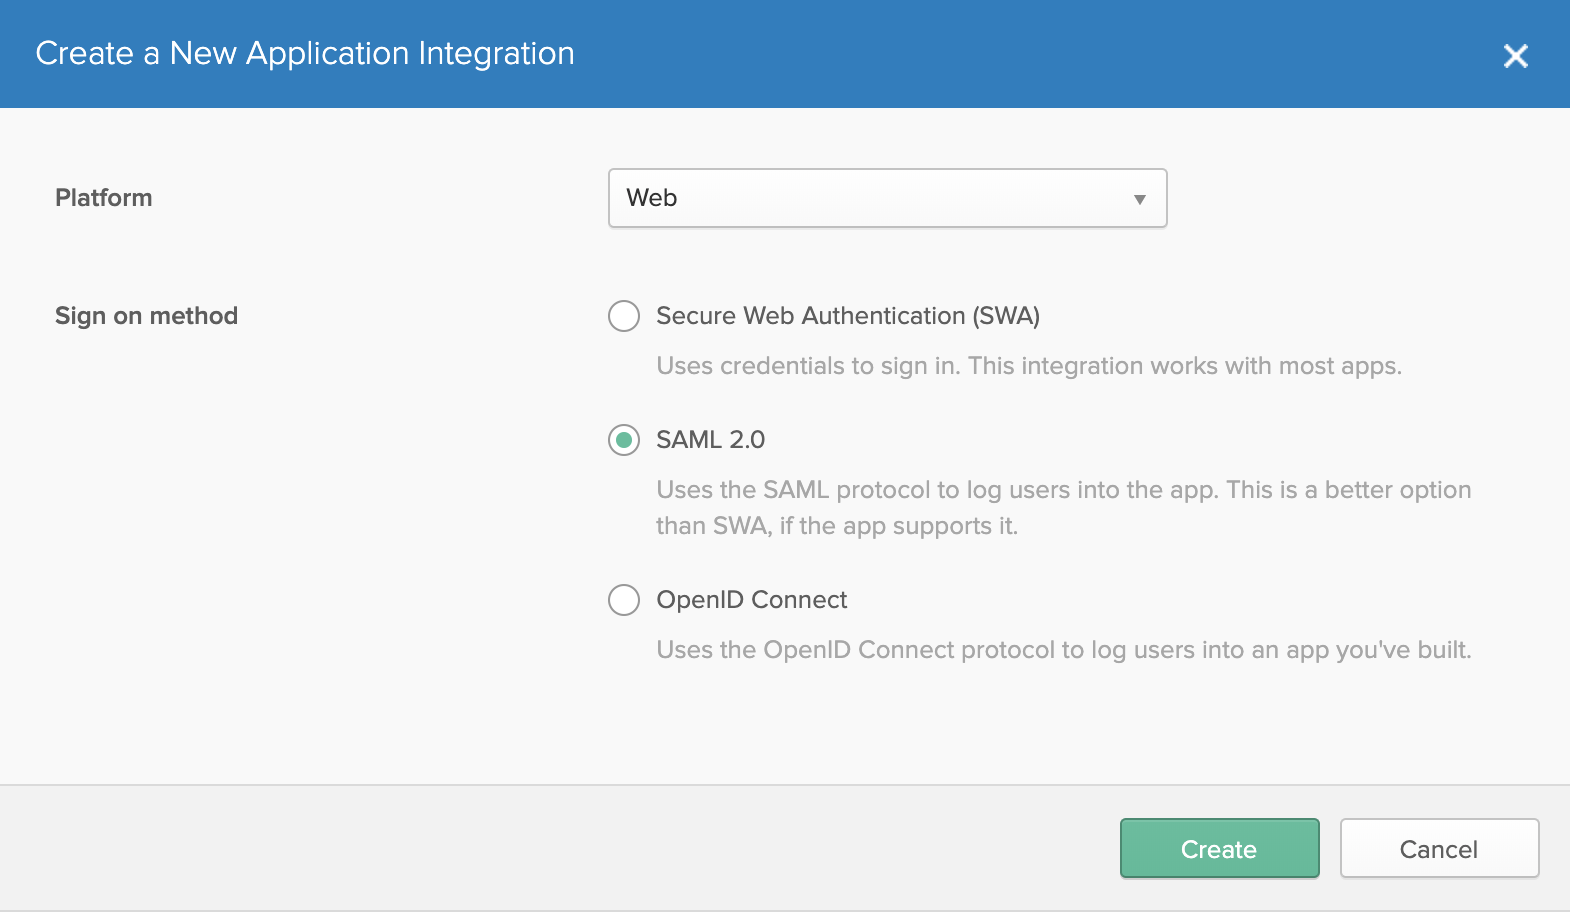The width and height of the screenshot is (1570, 912).
Task: Click the Platform field label
Action: coord(104,198)
